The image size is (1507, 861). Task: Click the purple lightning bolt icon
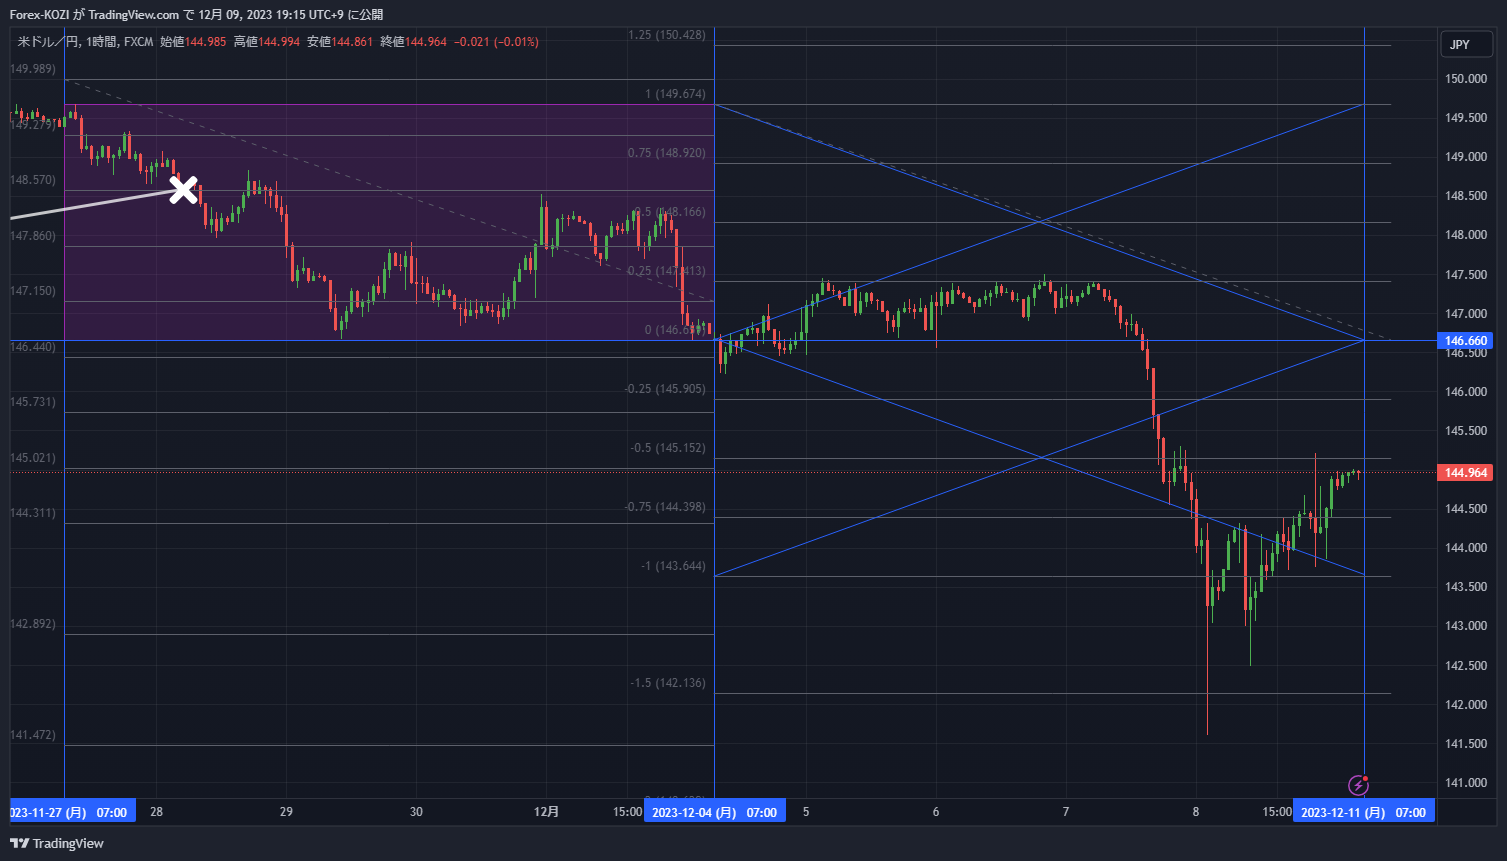point(1357,785)
